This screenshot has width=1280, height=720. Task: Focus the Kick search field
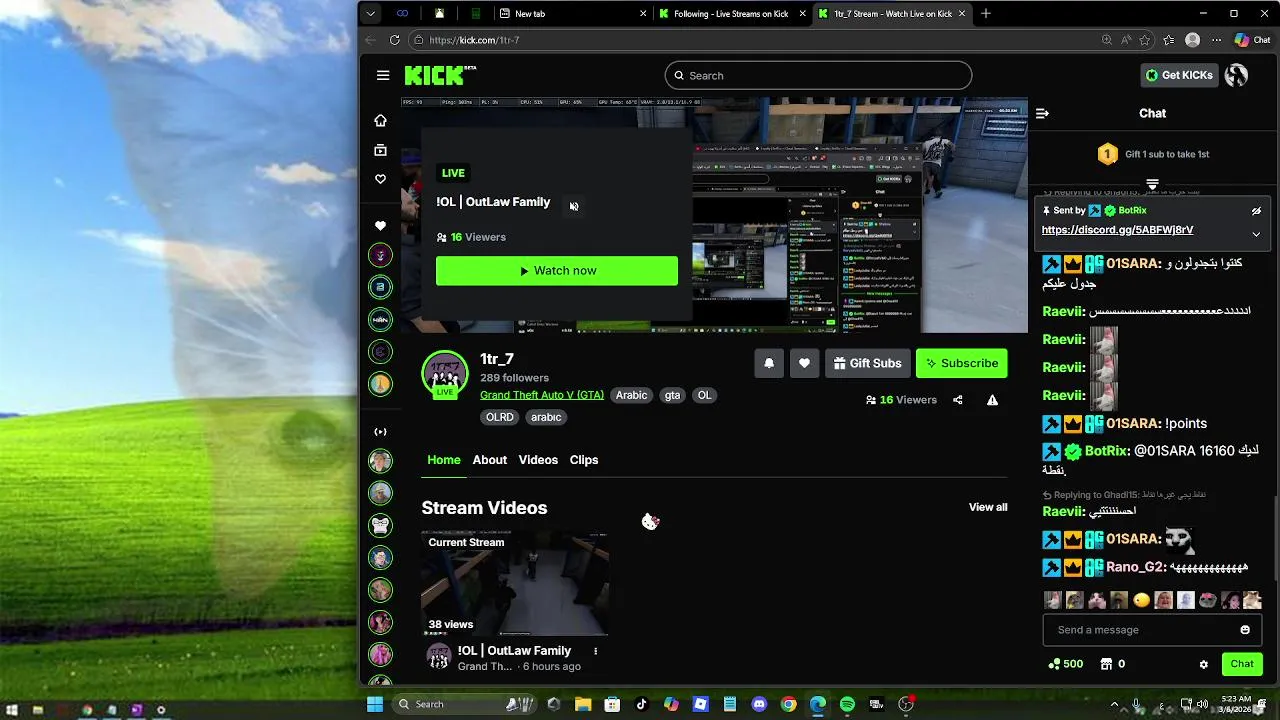[818, 75]
